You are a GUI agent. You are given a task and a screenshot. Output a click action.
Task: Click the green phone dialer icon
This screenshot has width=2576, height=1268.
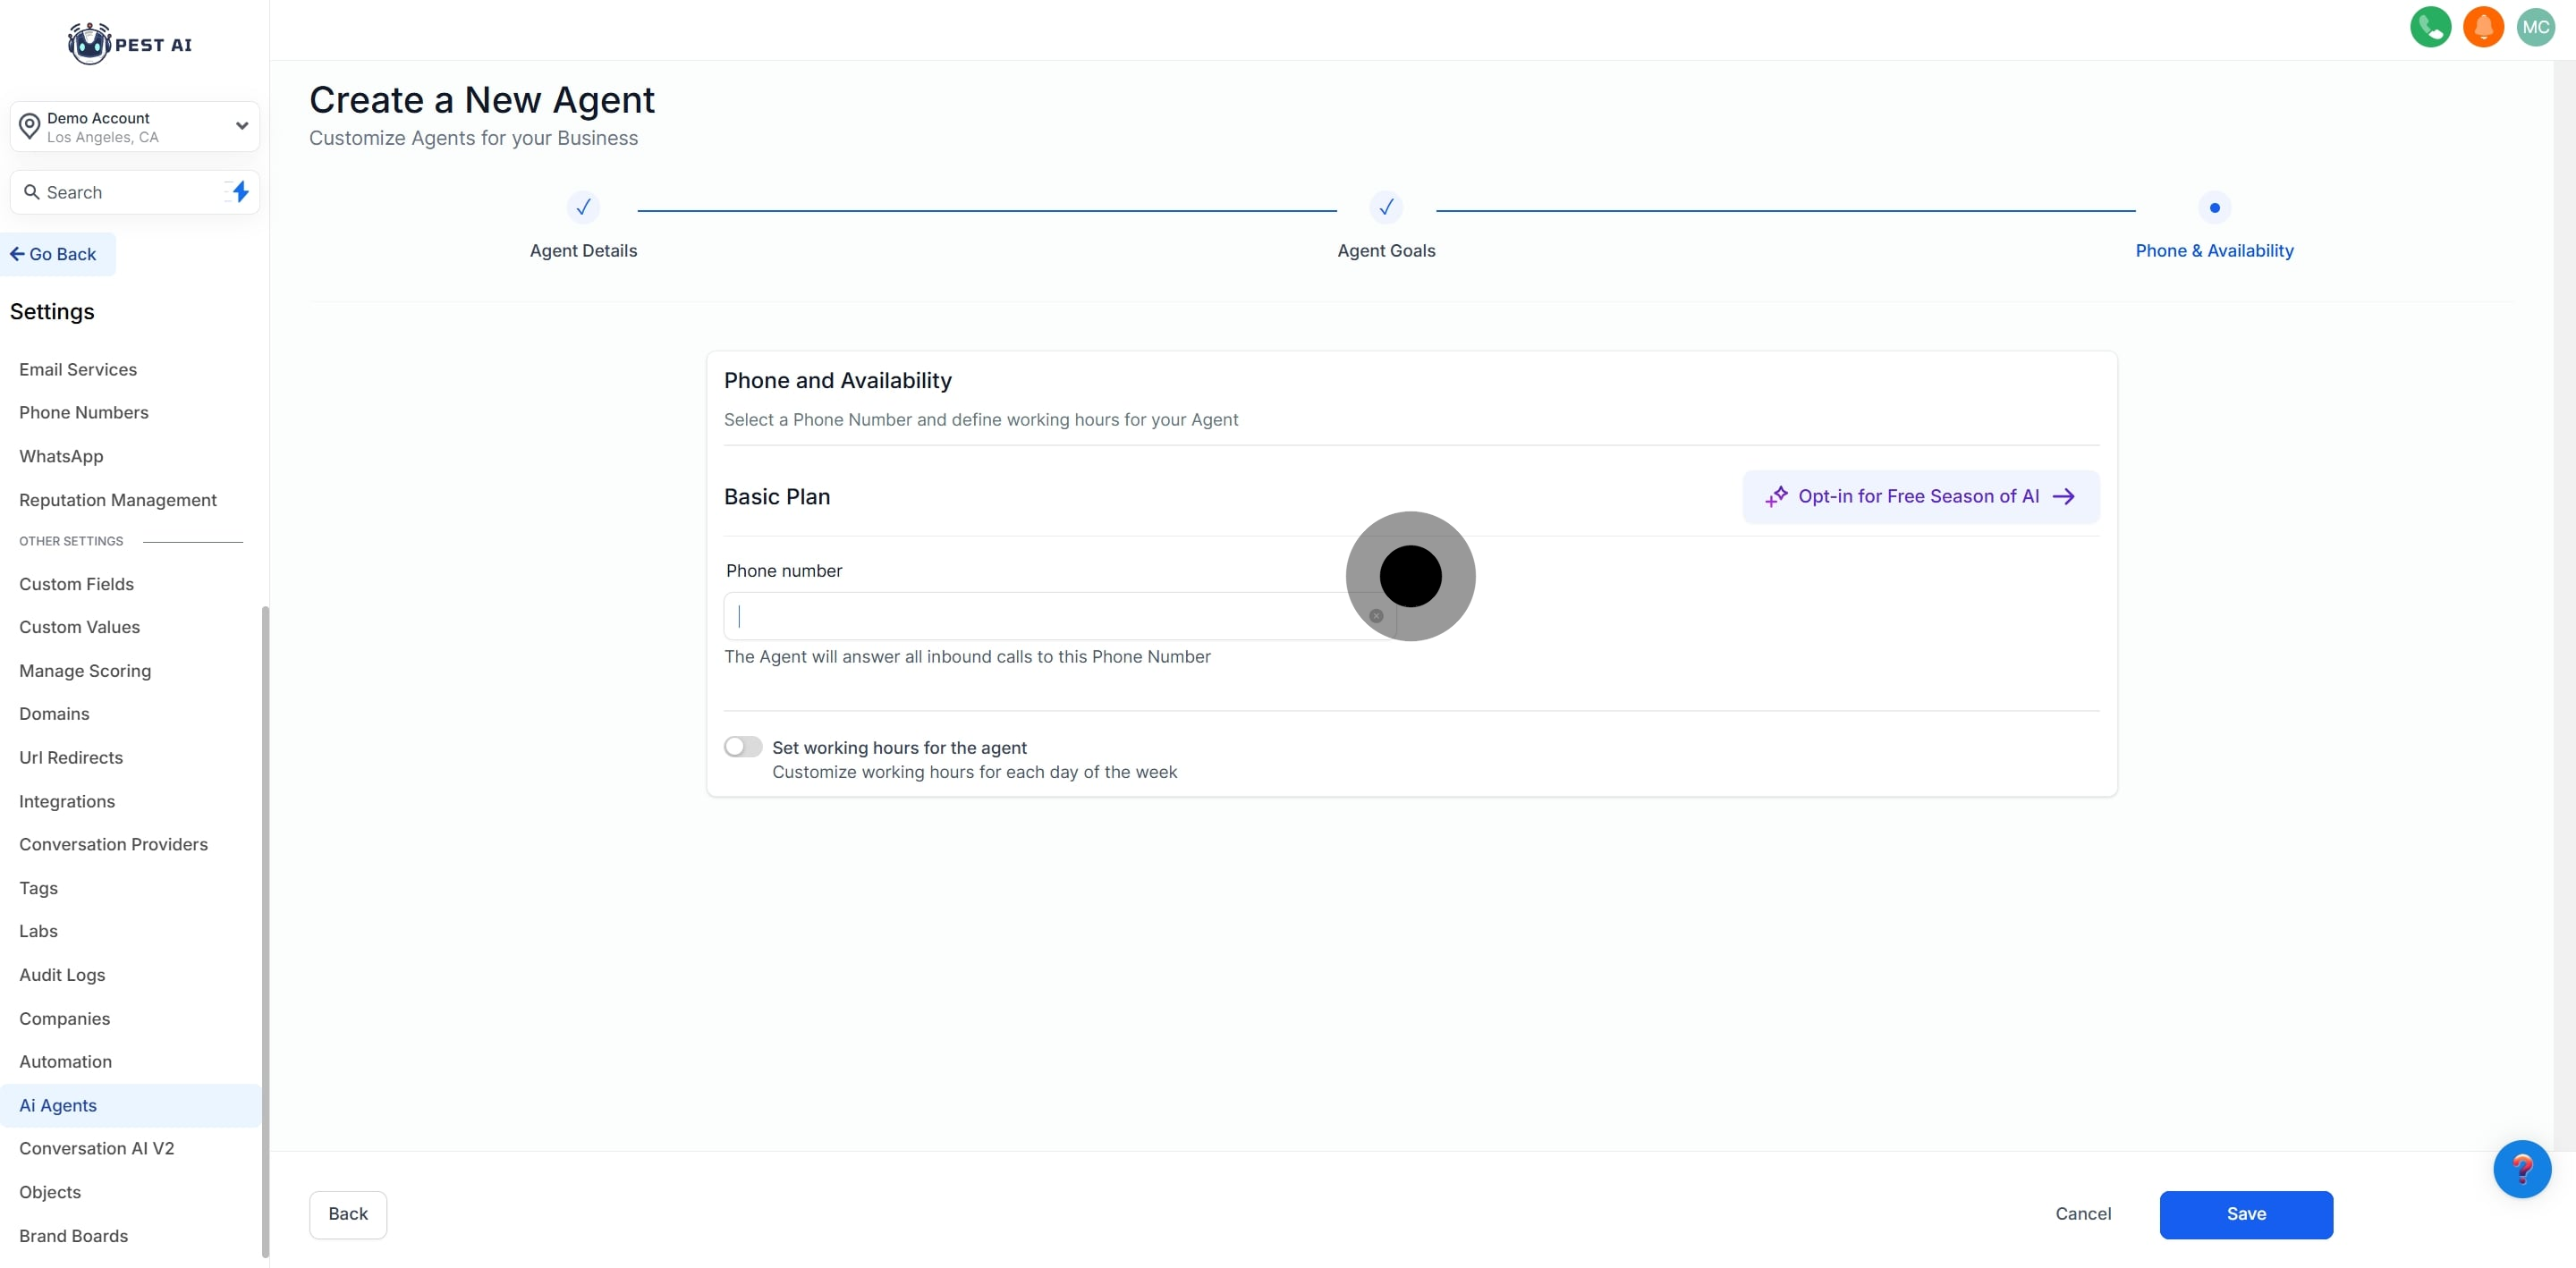coord(2430,27)
